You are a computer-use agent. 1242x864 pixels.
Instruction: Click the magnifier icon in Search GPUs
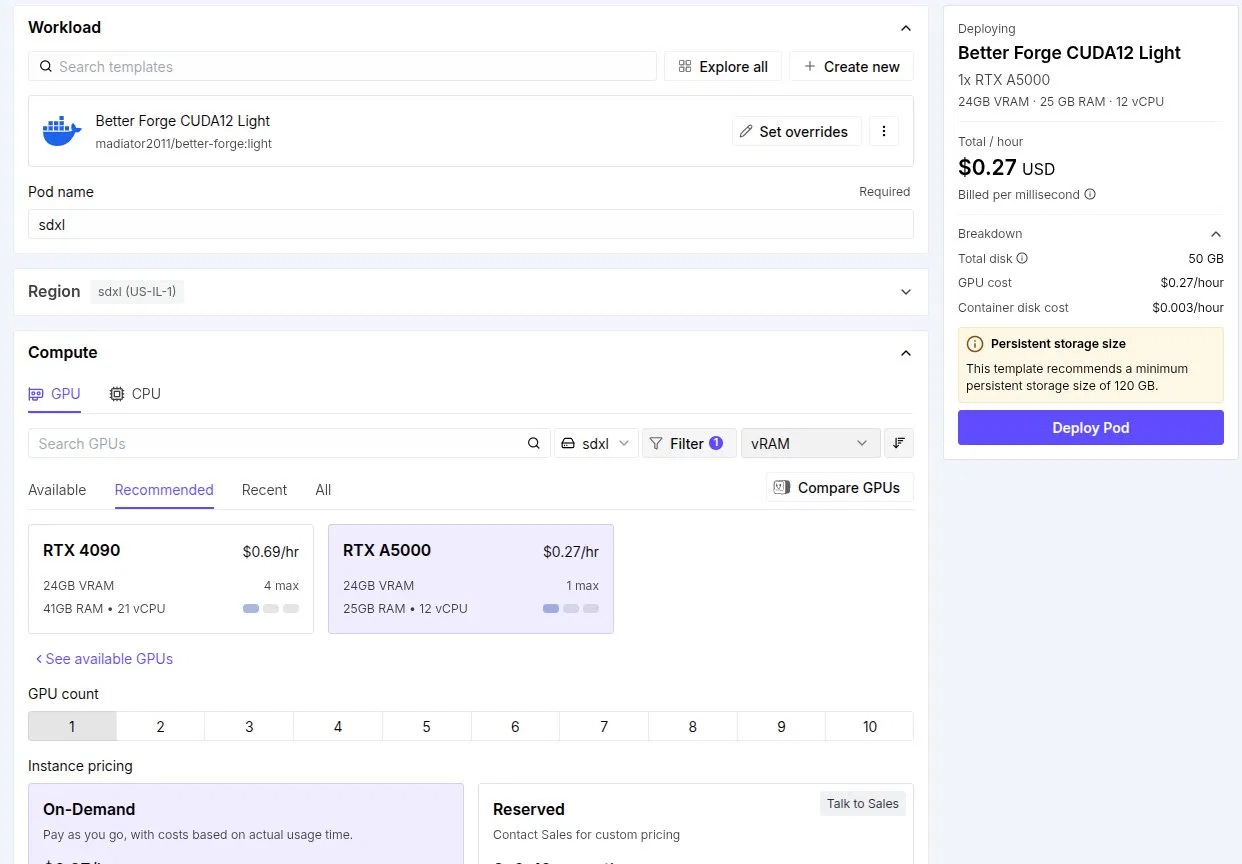click(x=534, y=443)
